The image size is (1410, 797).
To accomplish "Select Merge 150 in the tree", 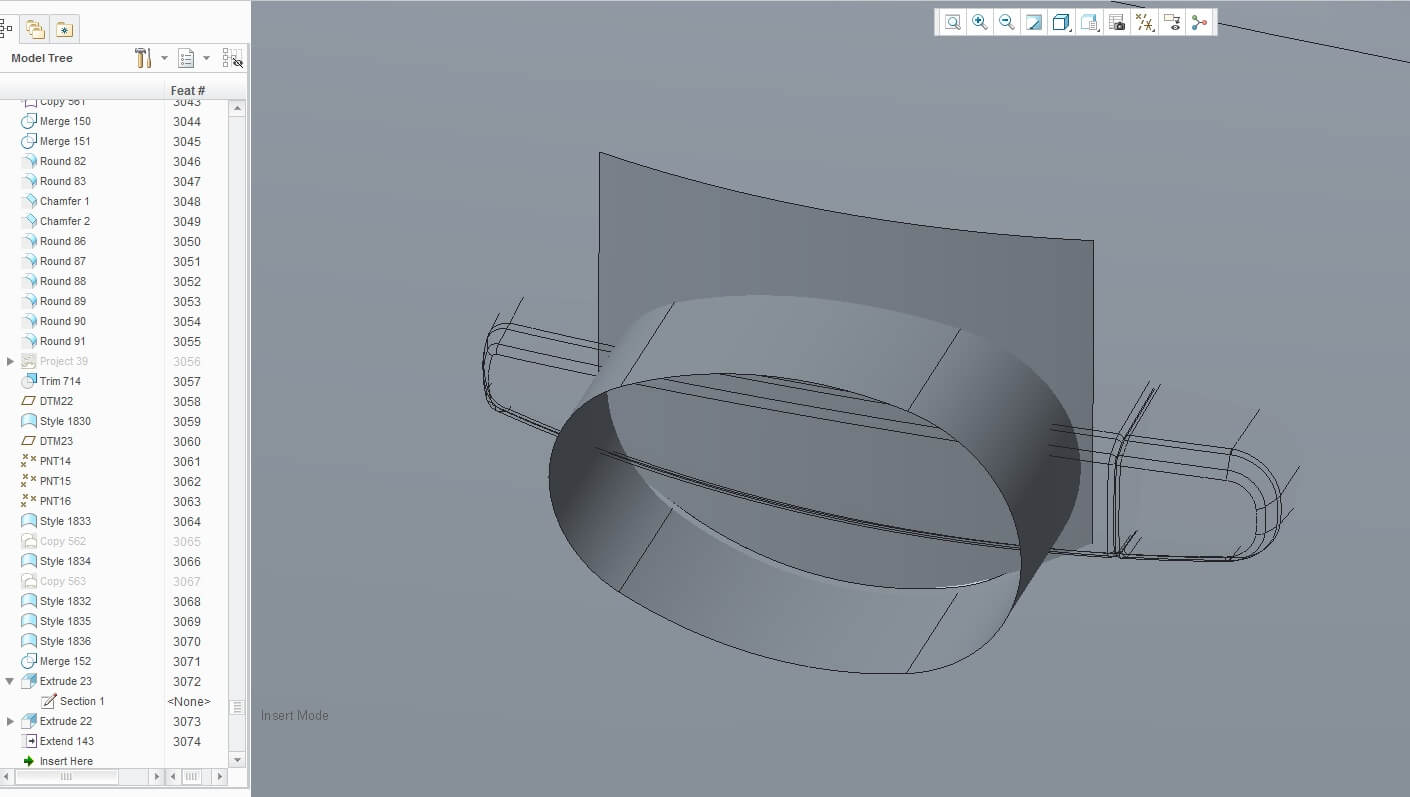I will (x=65, y=121).
